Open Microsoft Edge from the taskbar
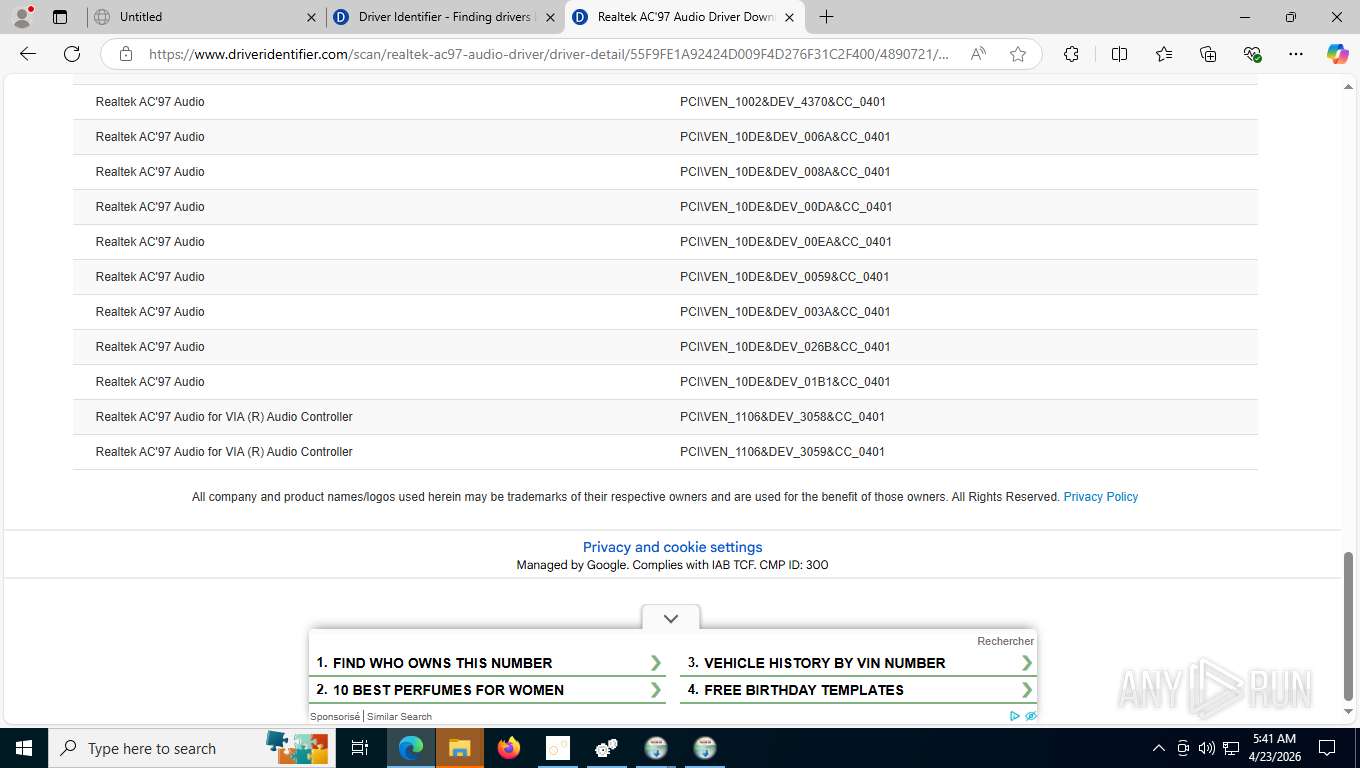 click(410, 748)
